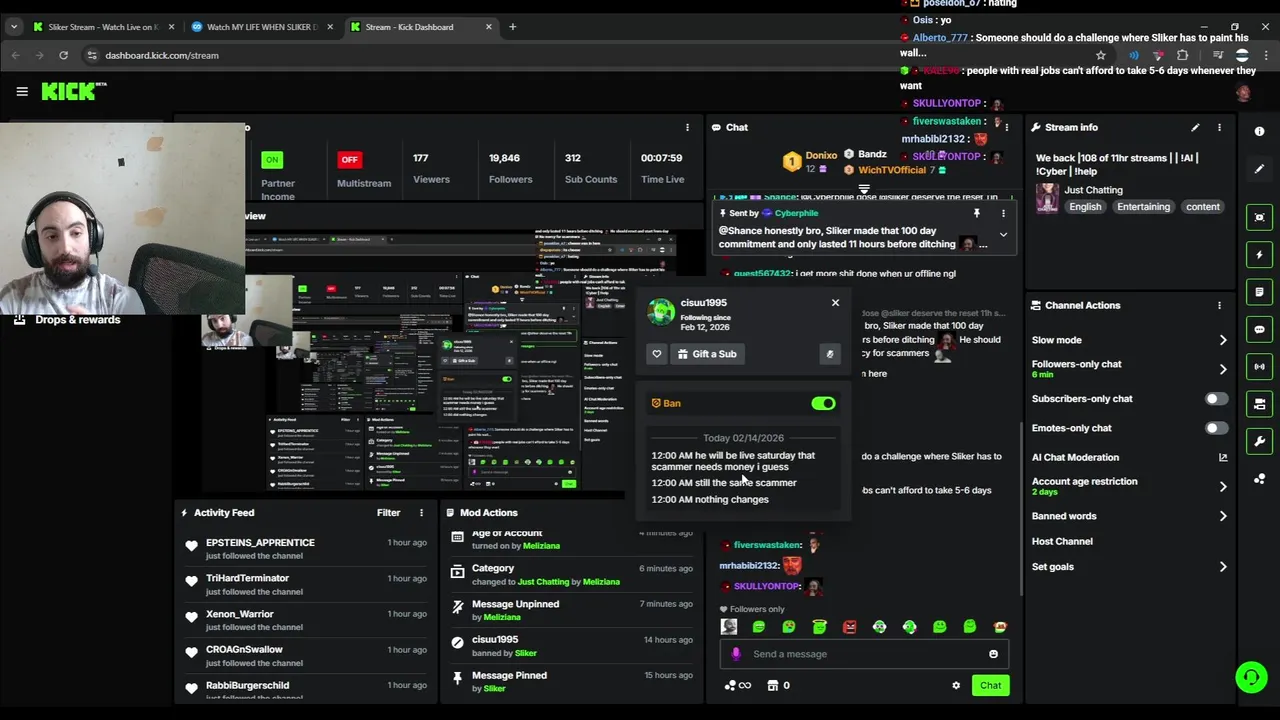Image resolution: width=1280 pixels, height=720 pixels.
Task: Switch to Sliker Stream browser tab
Action: click(103, 27)
